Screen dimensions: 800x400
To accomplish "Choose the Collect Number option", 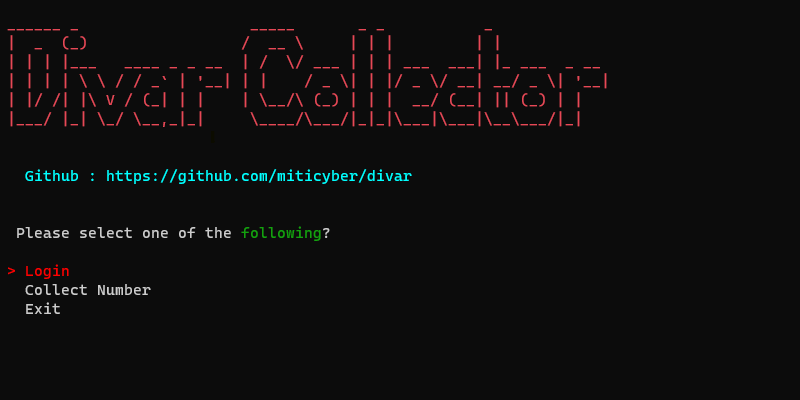I will pyautogui.click(x=88, y=290).
